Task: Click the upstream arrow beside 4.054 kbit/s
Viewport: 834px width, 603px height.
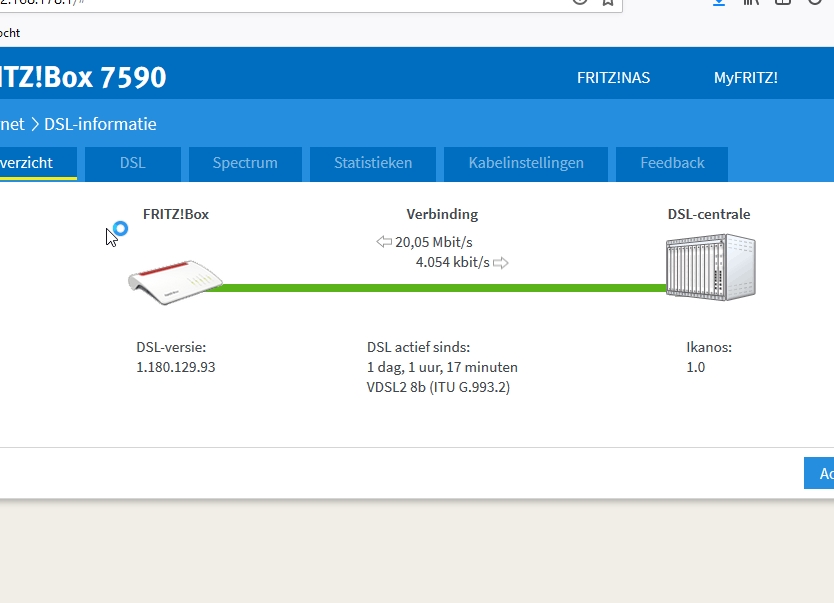Action: point(501,263)
